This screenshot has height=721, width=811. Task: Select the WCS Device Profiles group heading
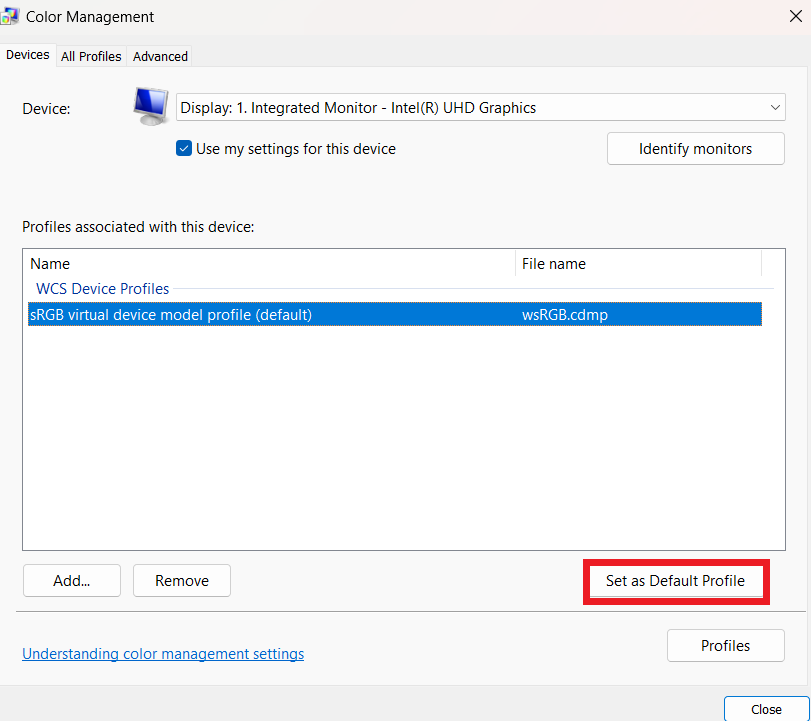(103, 289)
